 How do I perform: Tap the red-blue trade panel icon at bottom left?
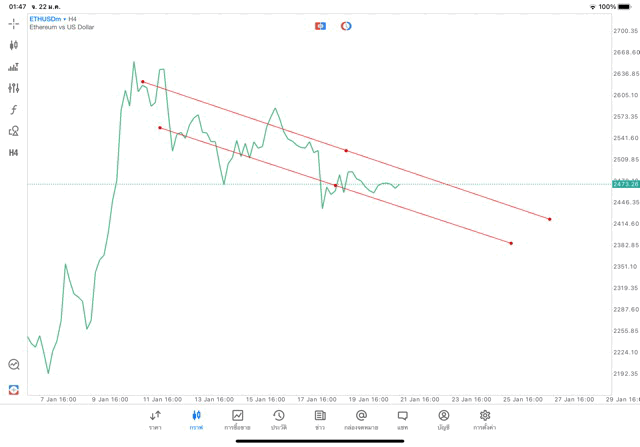click(14, 389)
